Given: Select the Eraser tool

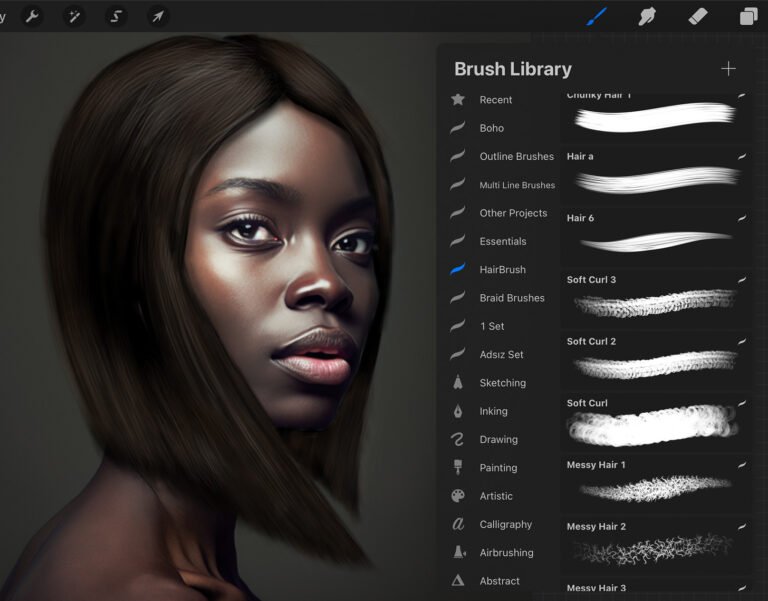Looking at the screenshot, I should [x=697, y=17].
